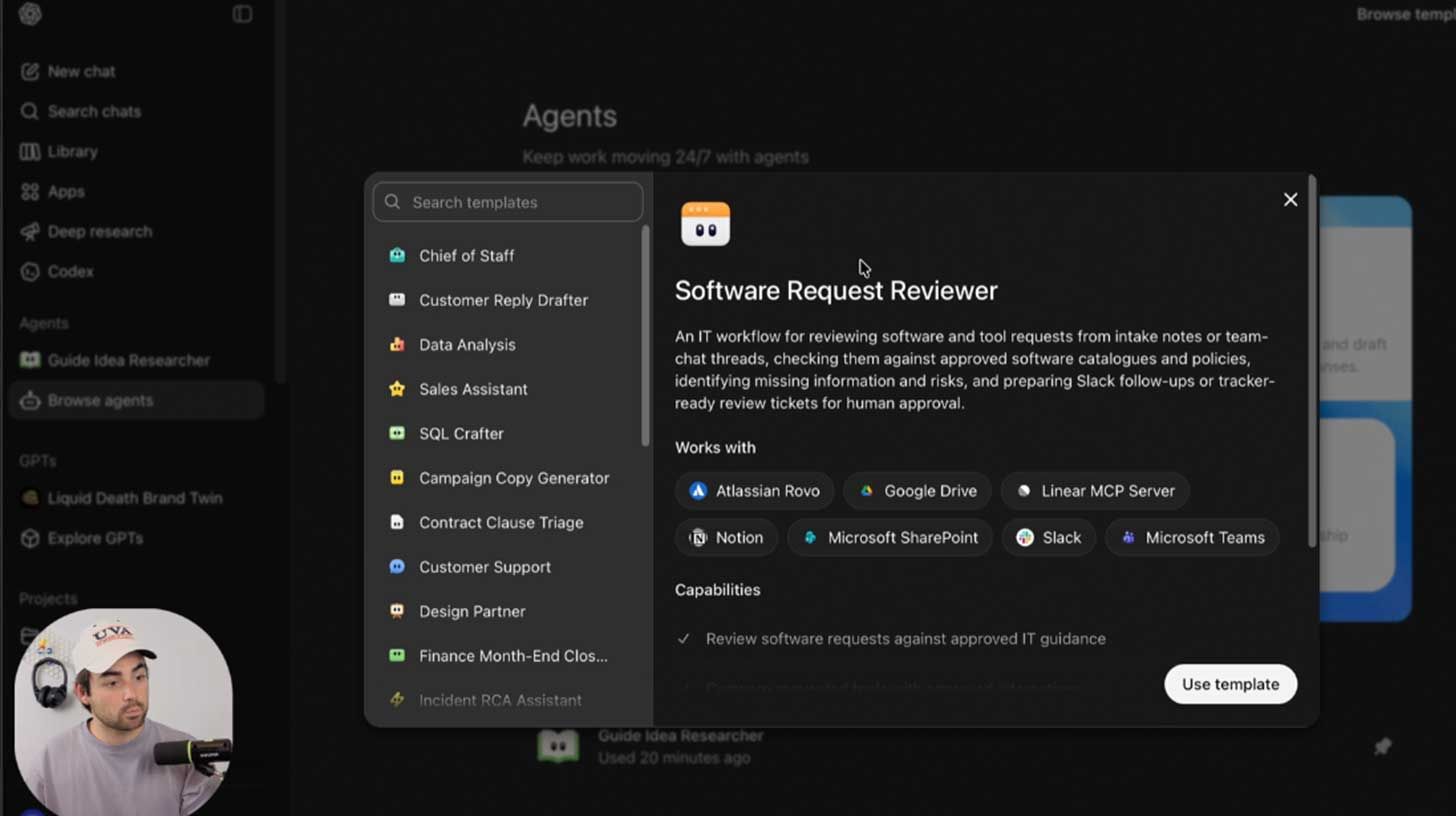Click the template details panel scrollbar

[1312, 362]
